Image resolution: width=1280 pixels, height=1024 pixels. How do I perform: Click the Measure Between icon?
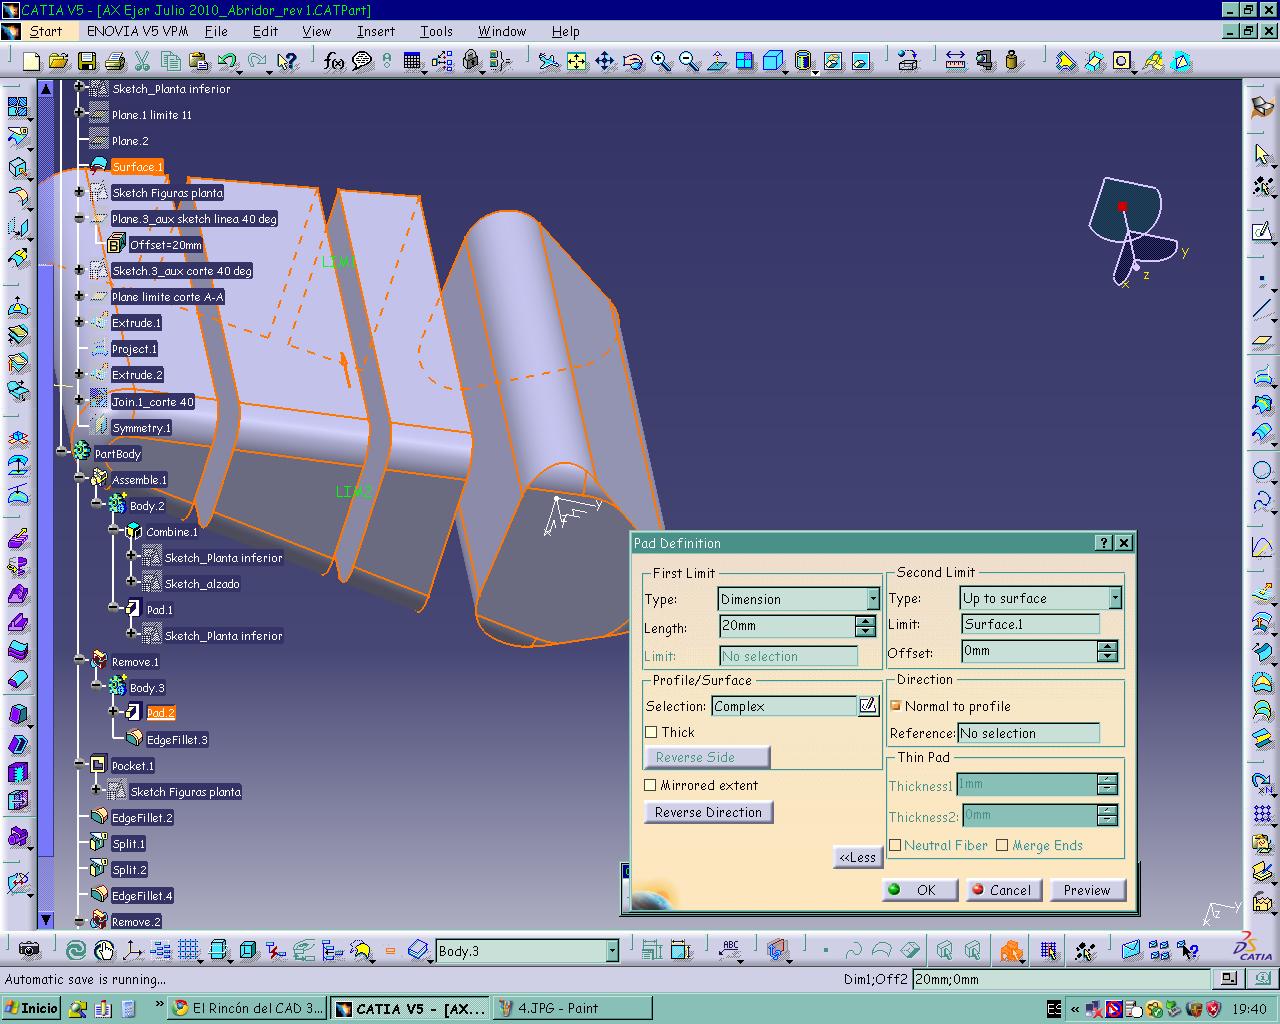955,62
